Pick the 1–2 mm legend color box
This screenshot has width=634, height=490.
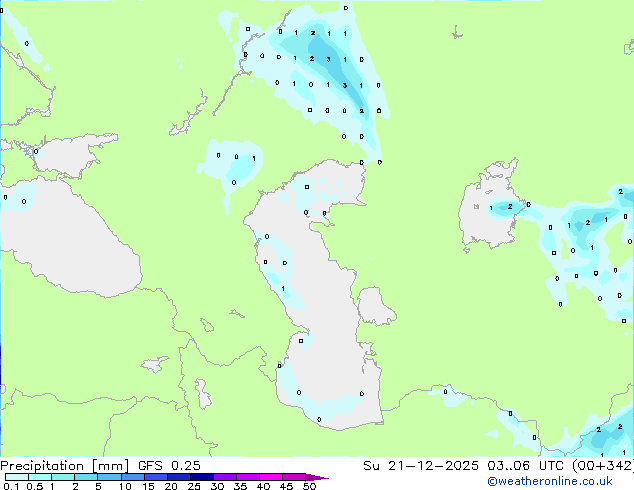[x=63, y=477]
